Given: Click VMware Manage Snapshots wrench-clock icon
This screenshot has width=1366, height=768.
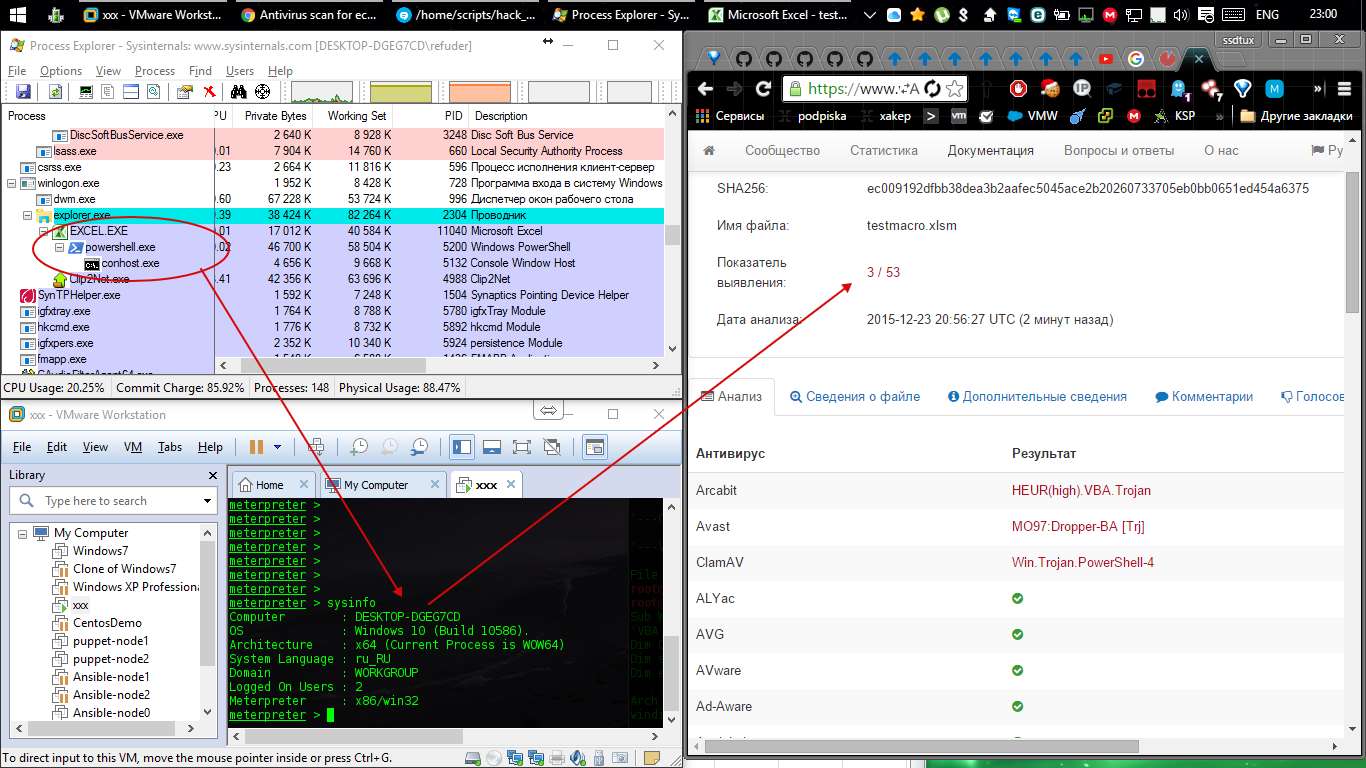Looking at the screenshot, I should coord(419,447).
